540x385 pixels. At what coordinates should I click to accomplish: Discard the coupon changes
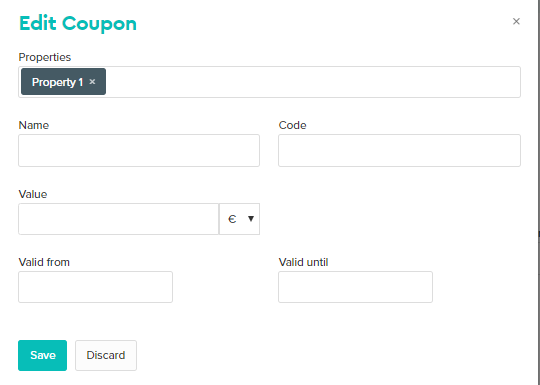[x=106, y=355]
